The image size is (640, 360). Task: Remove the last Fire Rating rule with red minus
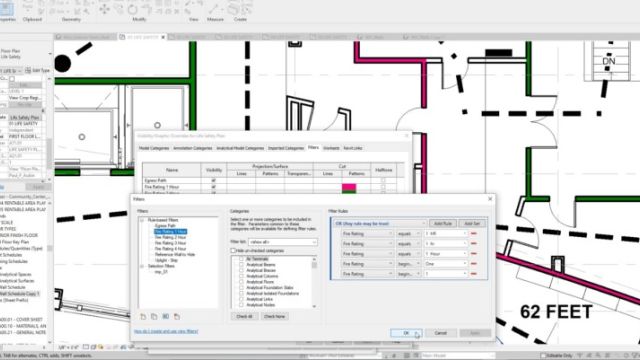[x=474, y=274]
